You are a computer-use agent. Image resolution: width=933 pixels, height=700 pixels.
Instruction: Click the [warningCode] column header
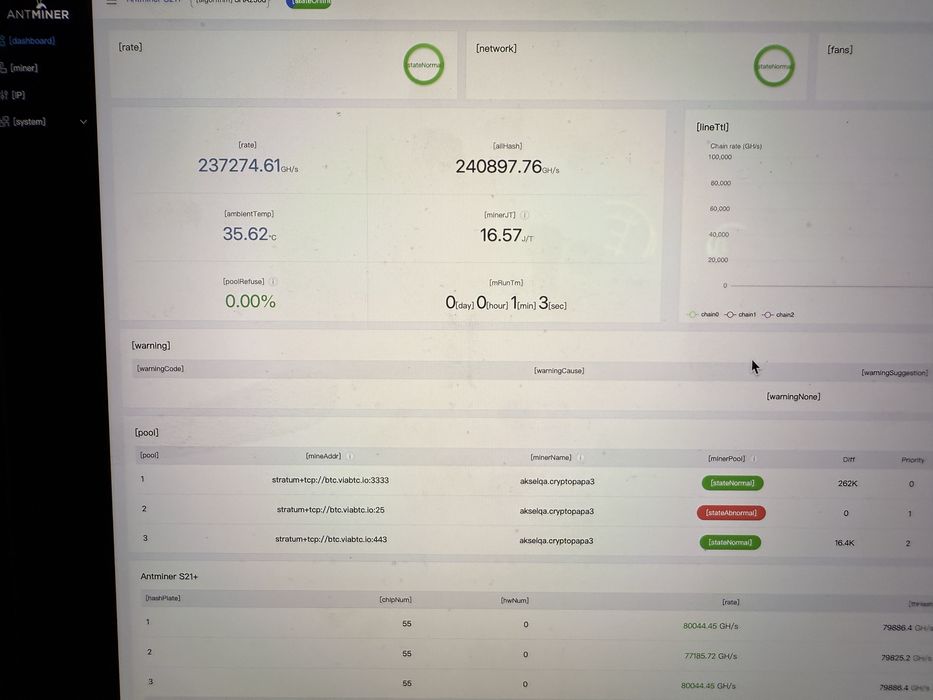(160, 368)
